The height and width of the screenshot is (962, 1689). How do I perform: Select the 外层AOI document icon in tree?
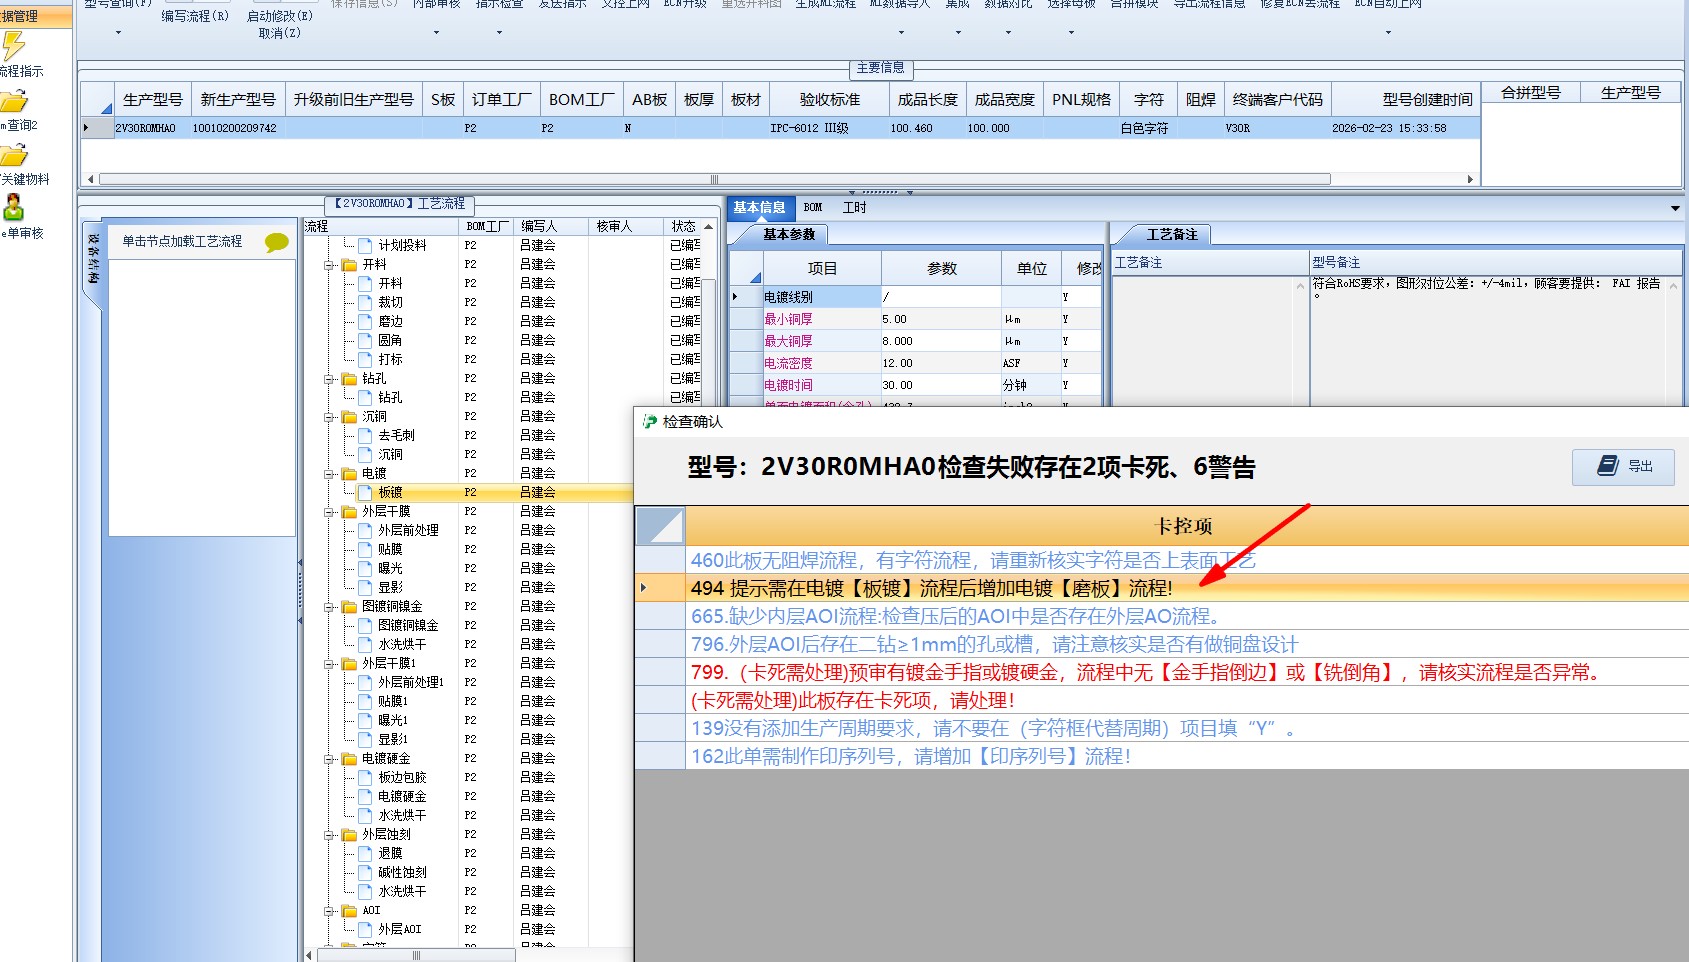(x=365, y=929)
